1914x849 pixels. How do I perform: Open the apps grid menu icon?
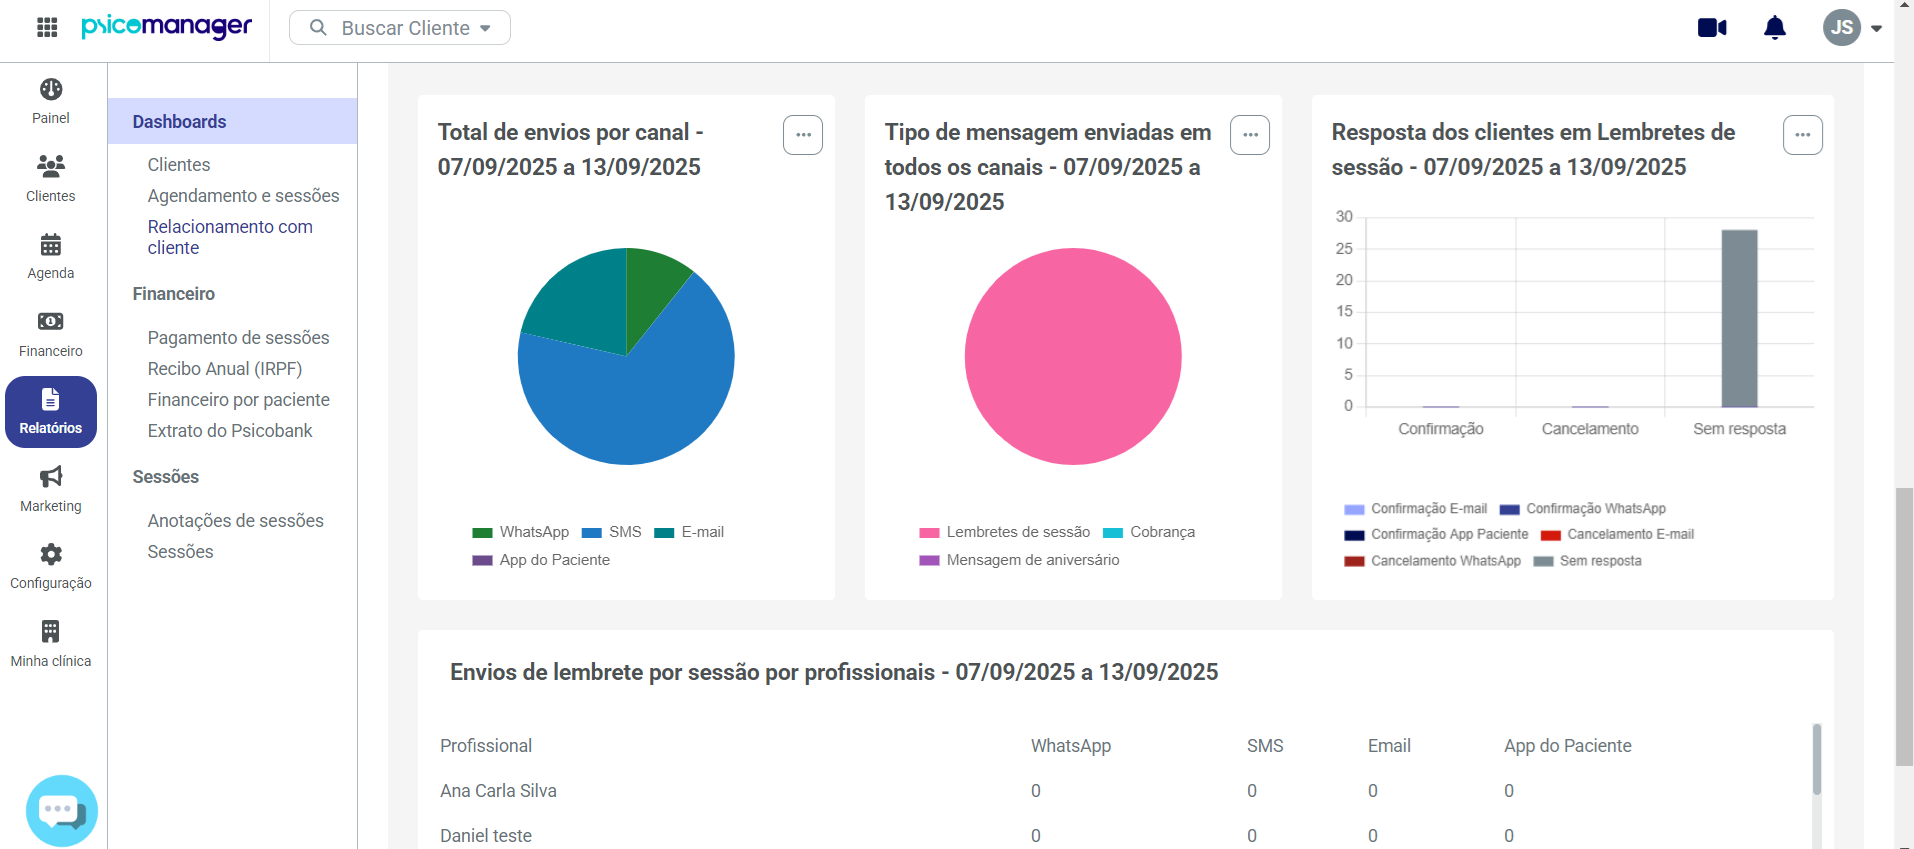click(x=47, y=27)
